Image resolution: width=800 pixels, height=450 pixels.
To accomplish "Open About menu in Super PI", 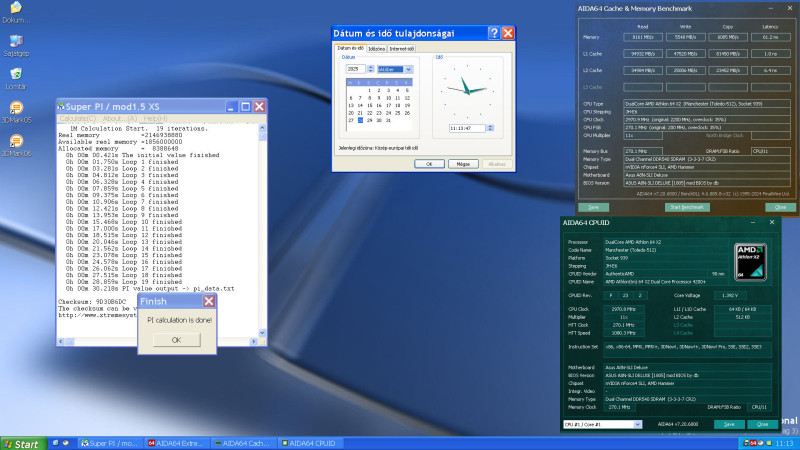I will (120, 118).
